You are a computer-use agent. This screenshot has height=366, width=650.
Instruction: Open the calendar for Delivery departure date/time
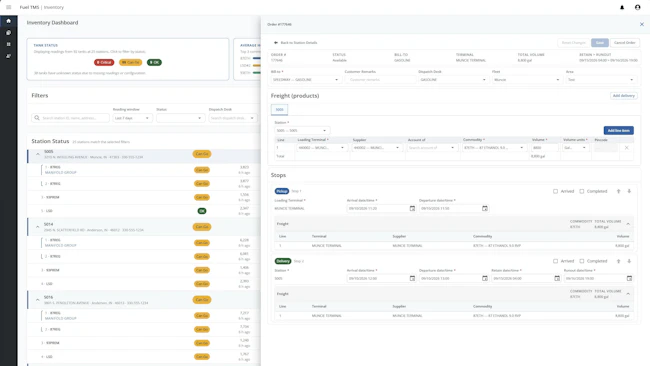point(485,279)
